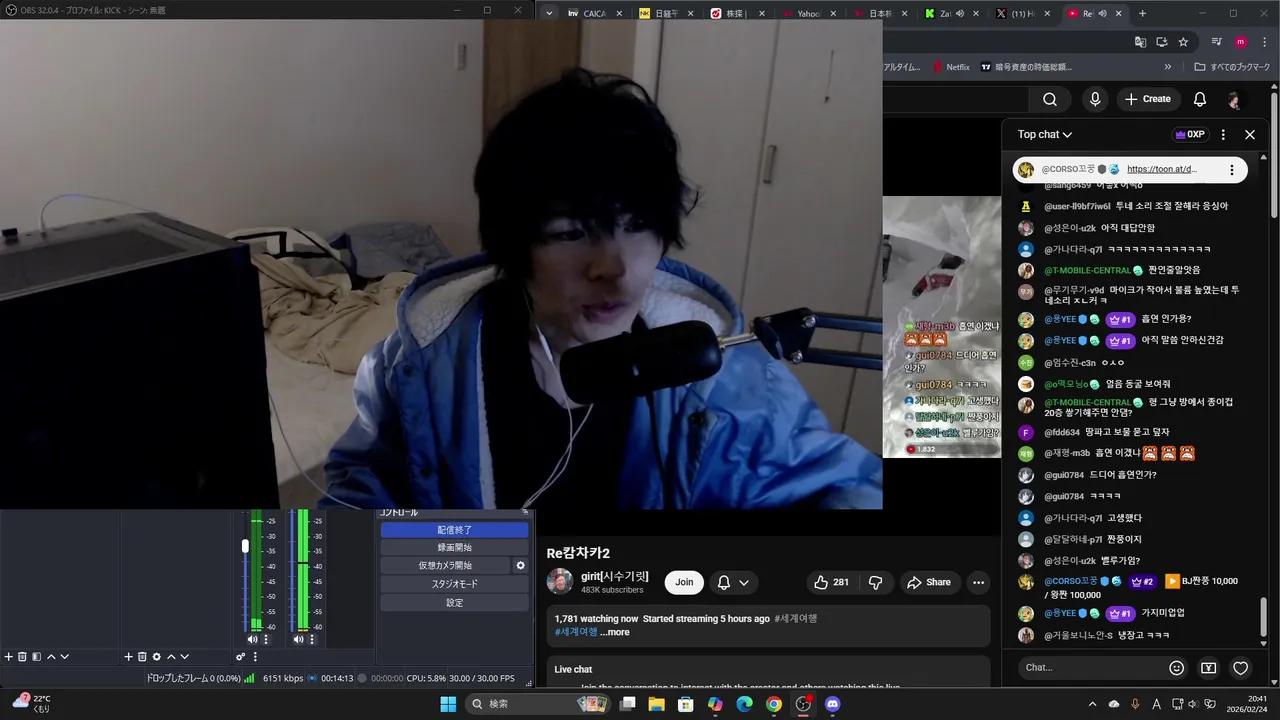The height and width of the screenshot is (720, 1280).
Task: Click 配信終了 to stop streaming
Action: pos(454,530)
